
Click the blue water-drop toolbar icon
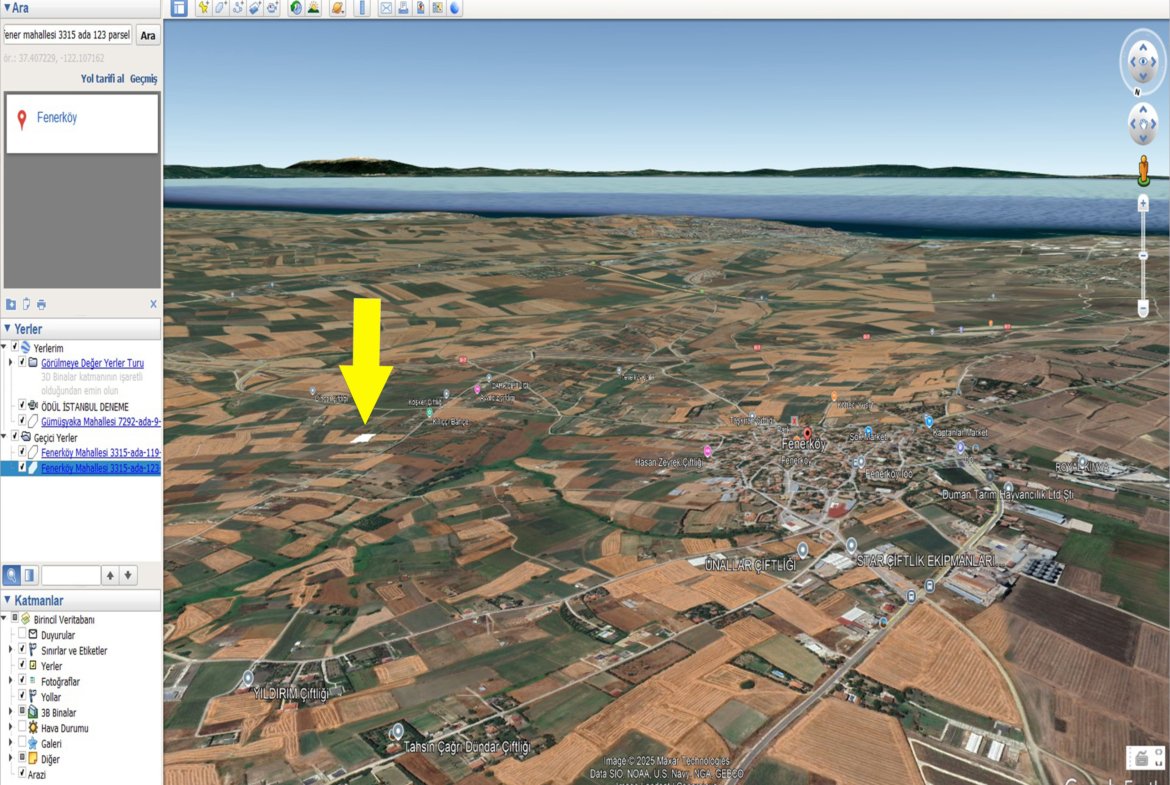(454, 8)
